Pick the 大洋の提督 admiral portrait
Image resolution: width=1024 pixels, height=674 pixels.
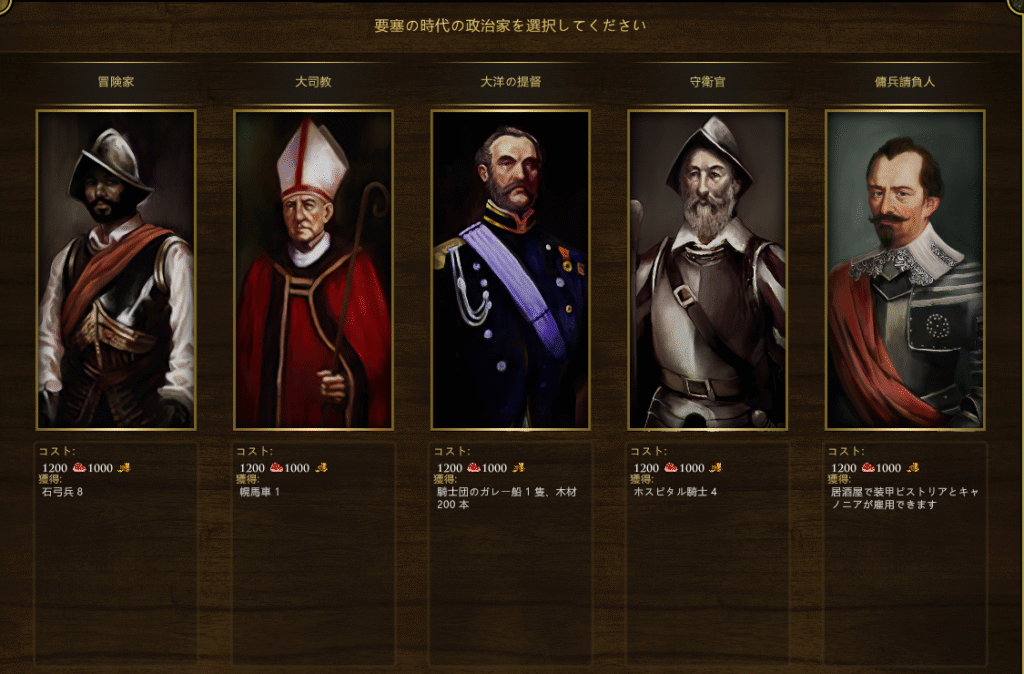coord(511,270)
